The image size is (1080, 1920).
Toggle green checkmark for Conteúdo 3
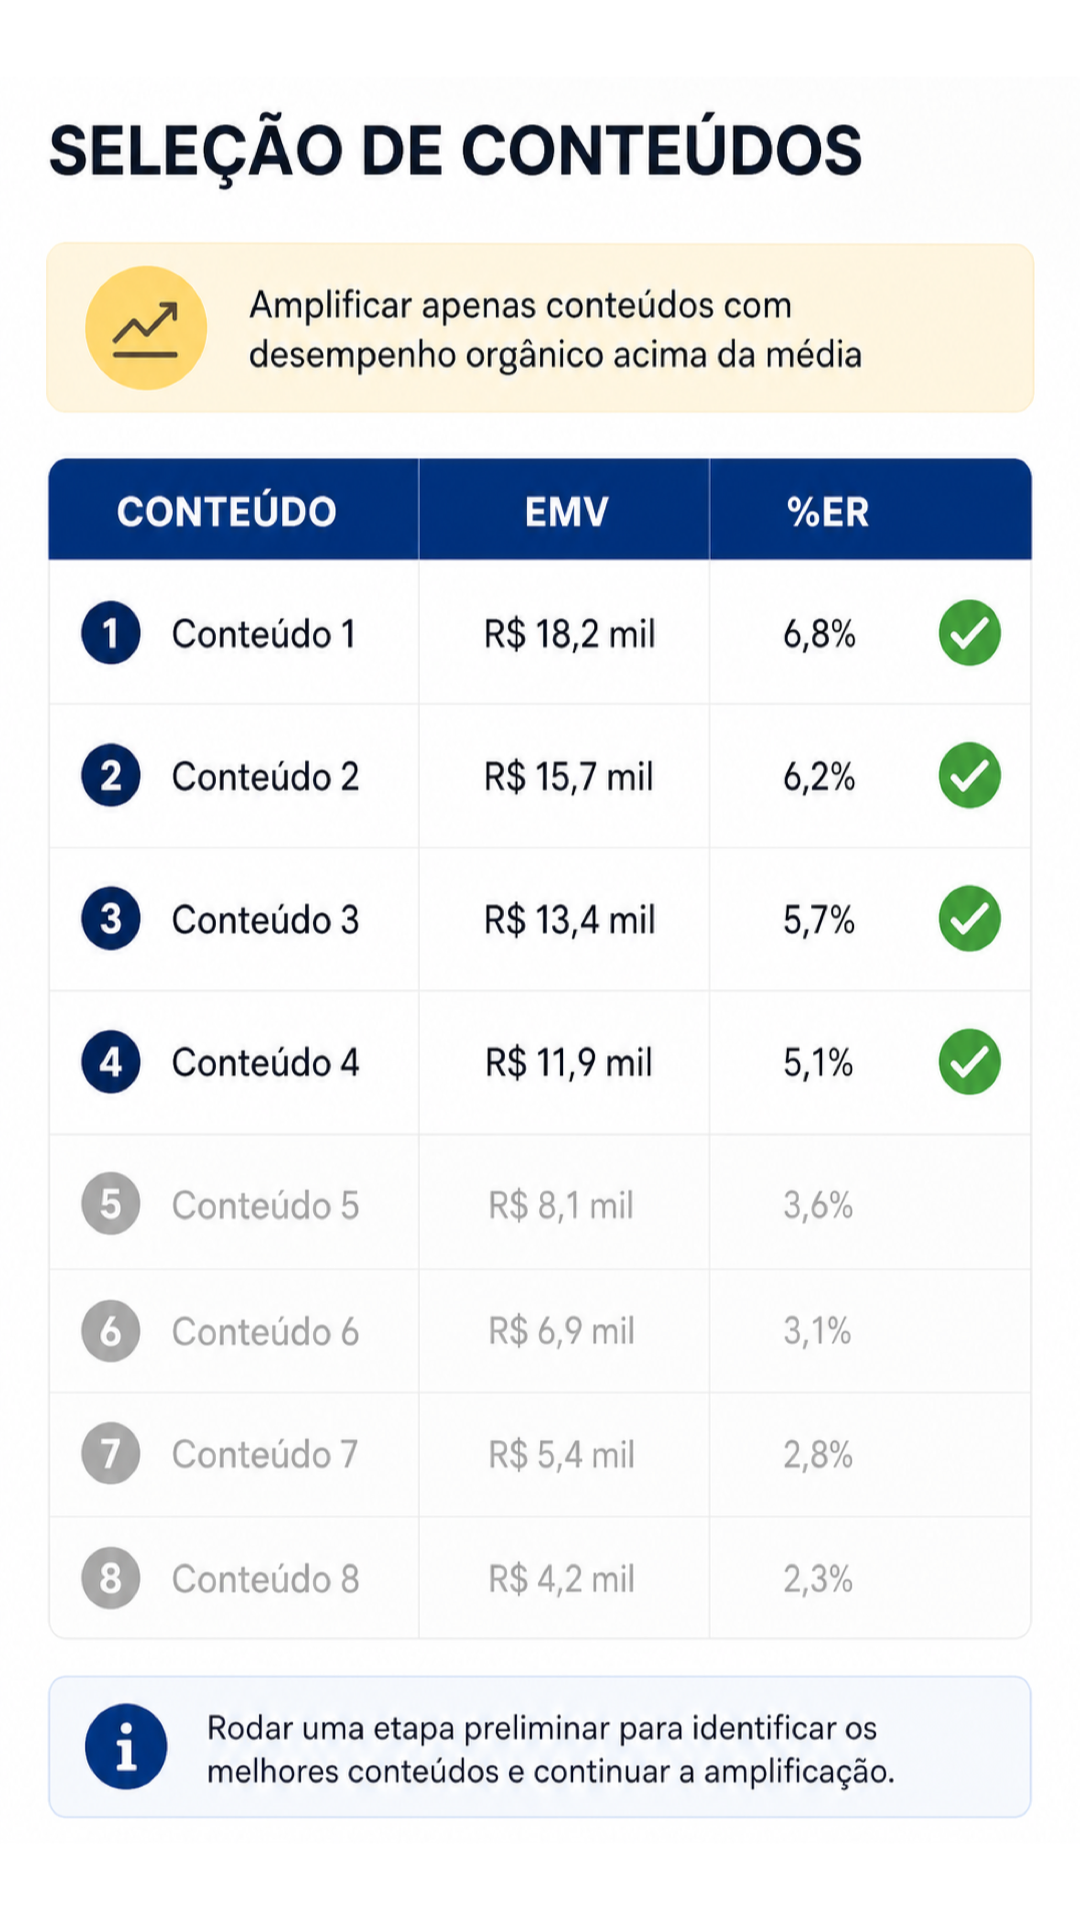pos(970,919)
